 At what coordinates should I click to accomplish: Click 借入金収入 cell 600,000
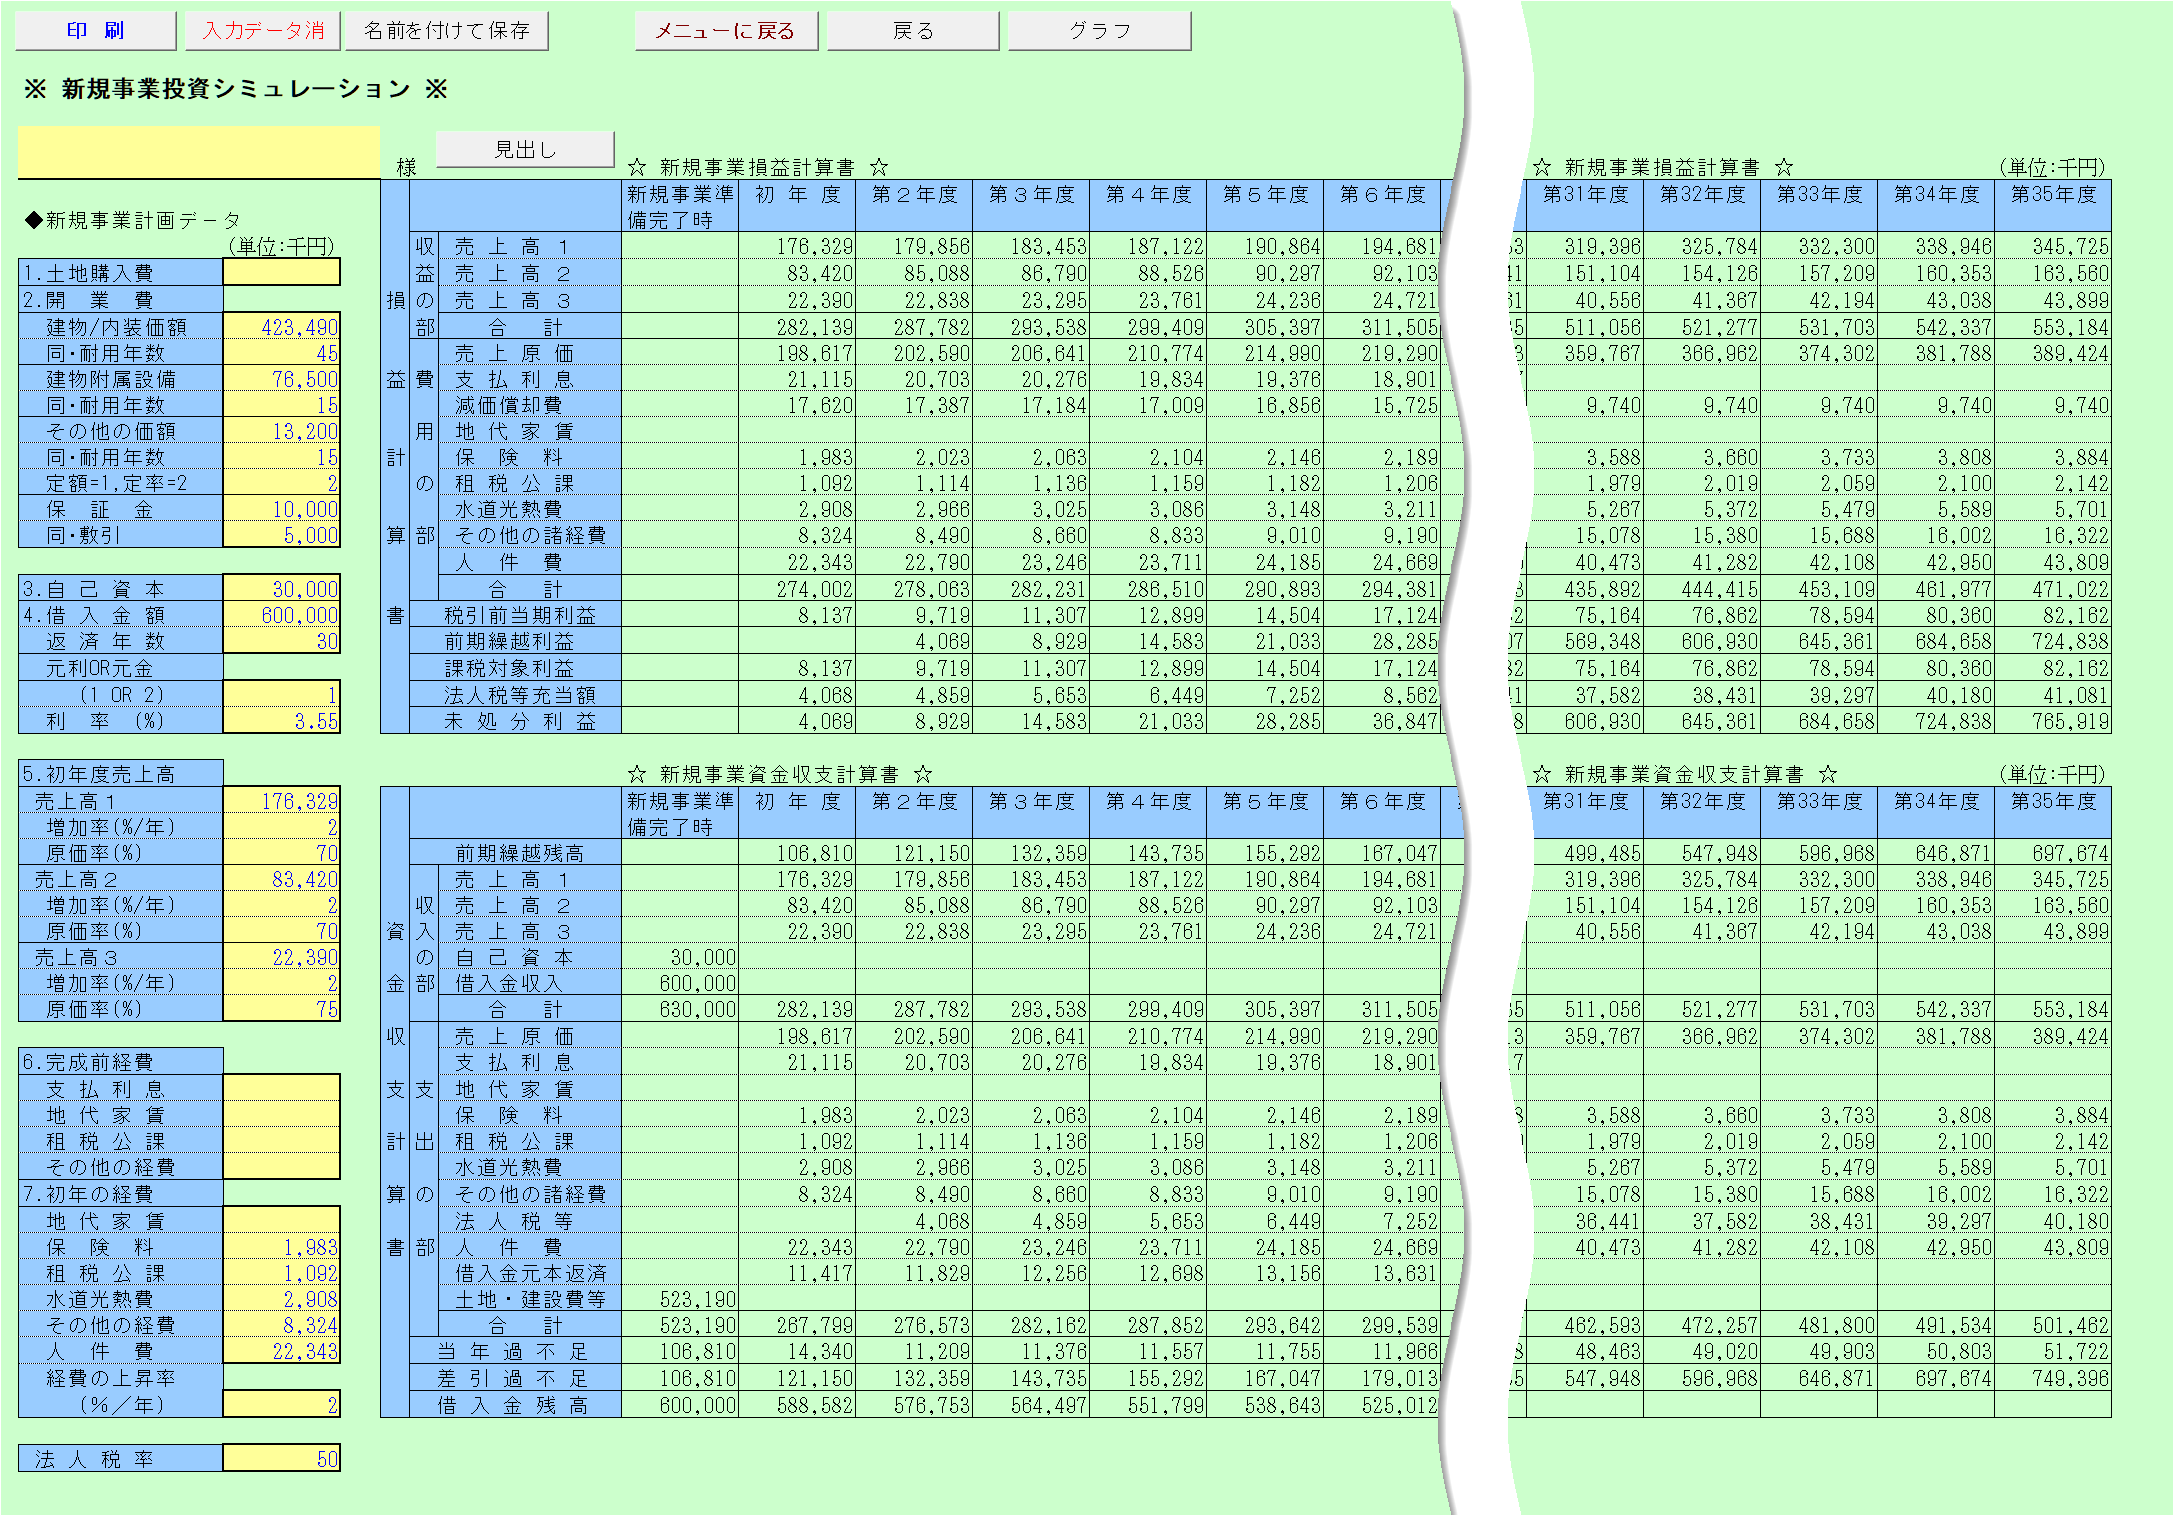680,983
